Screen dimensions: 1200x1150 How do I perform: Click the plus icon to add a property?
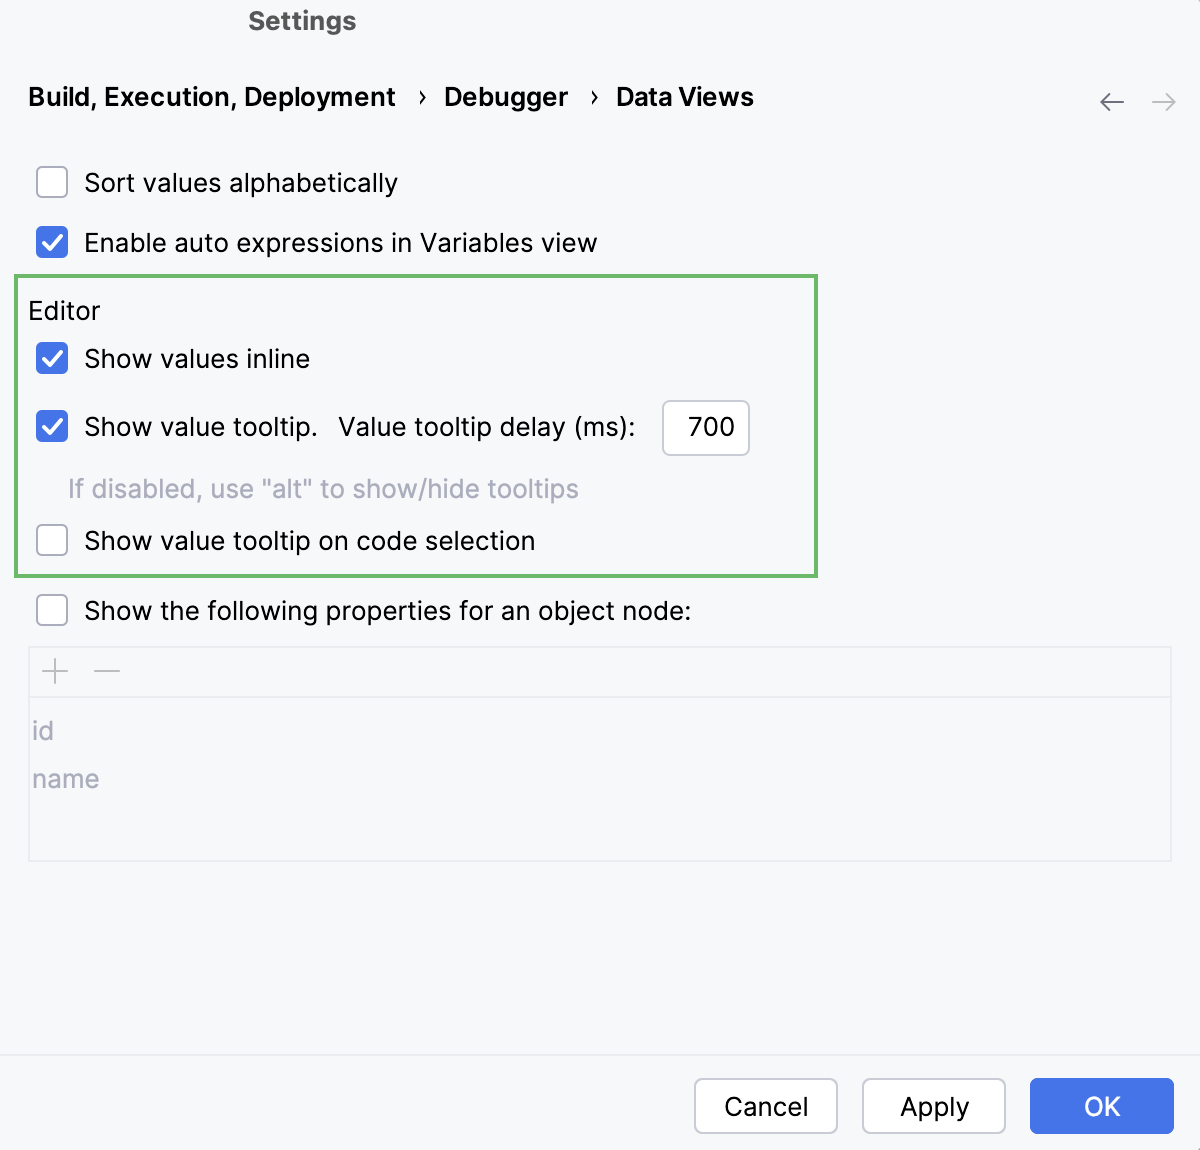tap(55, 671)
